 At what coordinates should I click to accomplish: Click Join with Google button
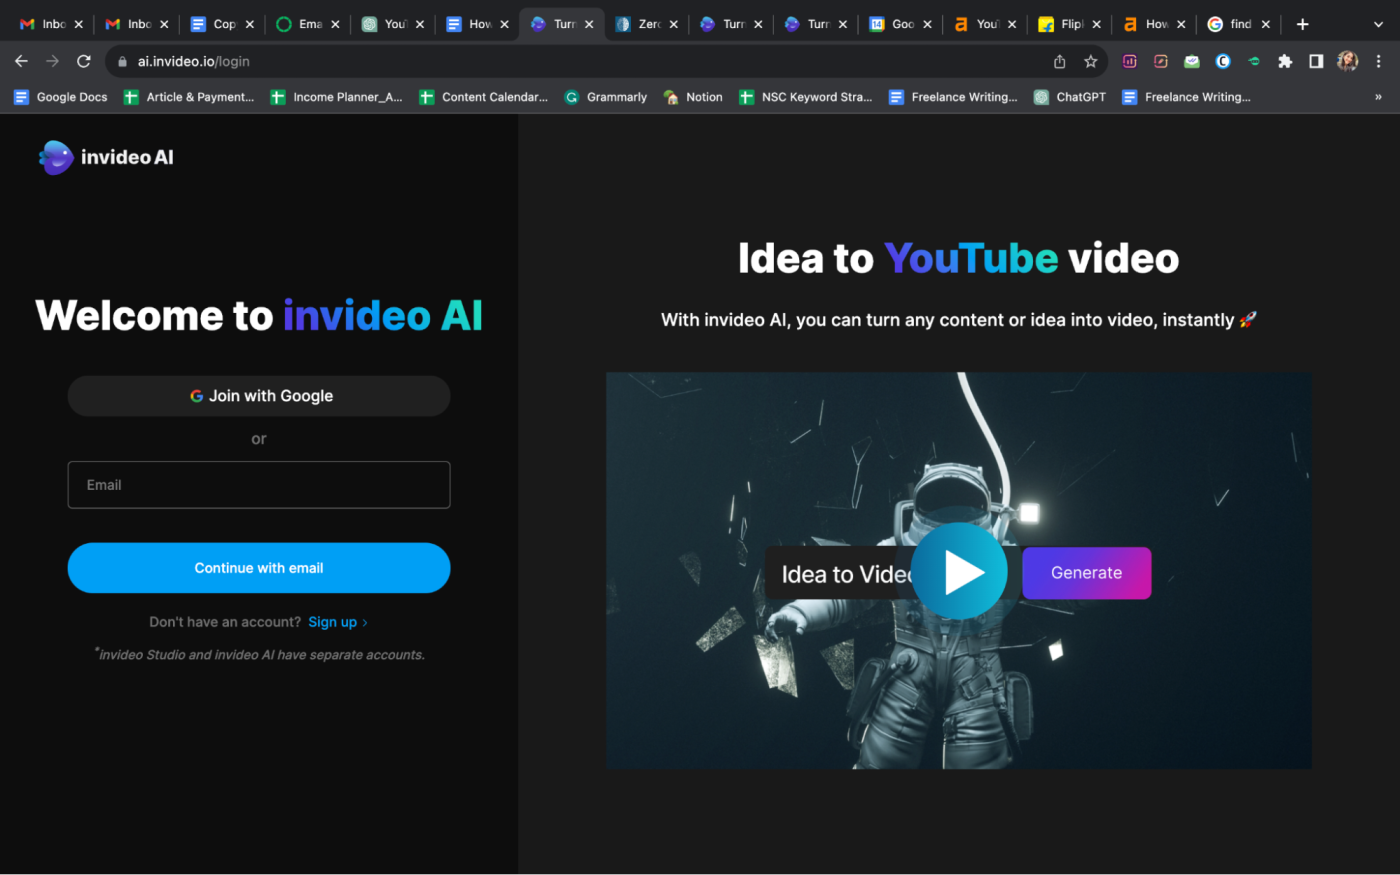(259, 396)
